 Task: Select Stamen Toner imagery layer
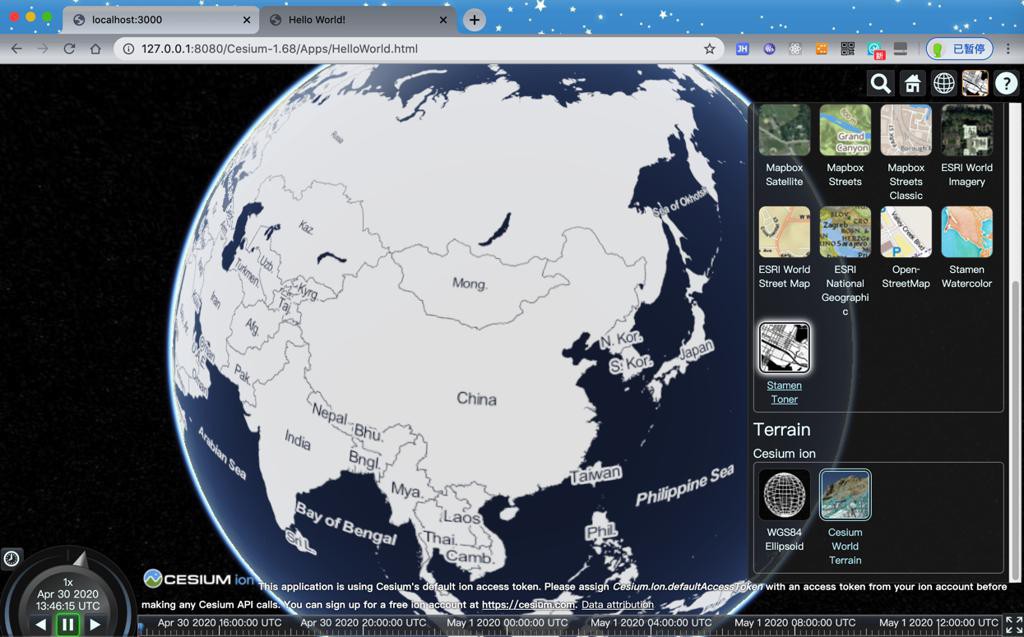pyautogui.click(x=784, y=348)
